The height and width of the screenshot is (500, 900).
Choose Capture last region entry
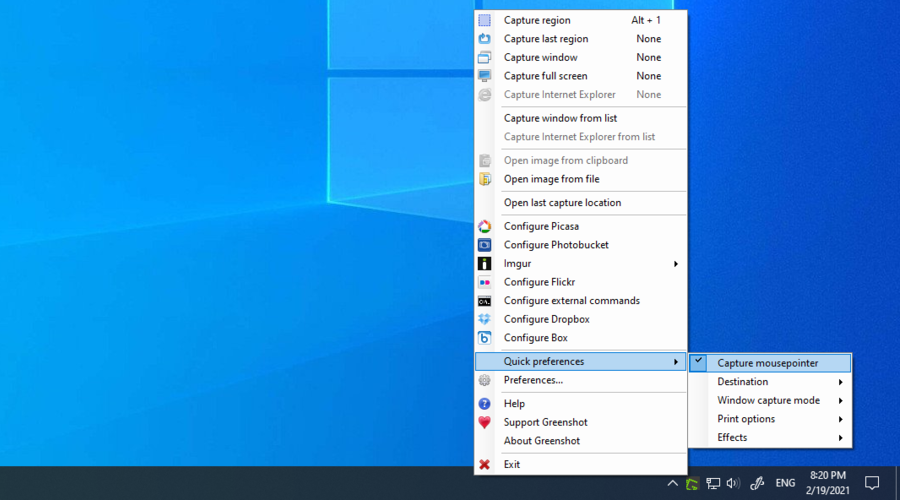[580, 38]
